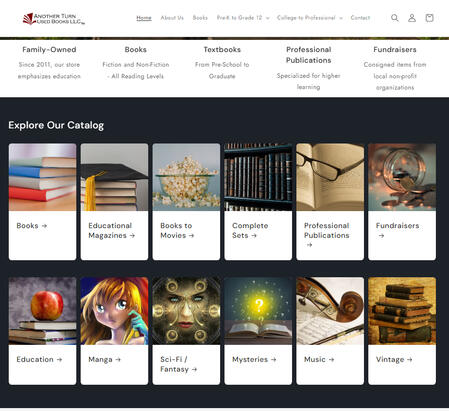Click the stacked colorful books thumbnail
Screen dimensions: 449x411
42,177
